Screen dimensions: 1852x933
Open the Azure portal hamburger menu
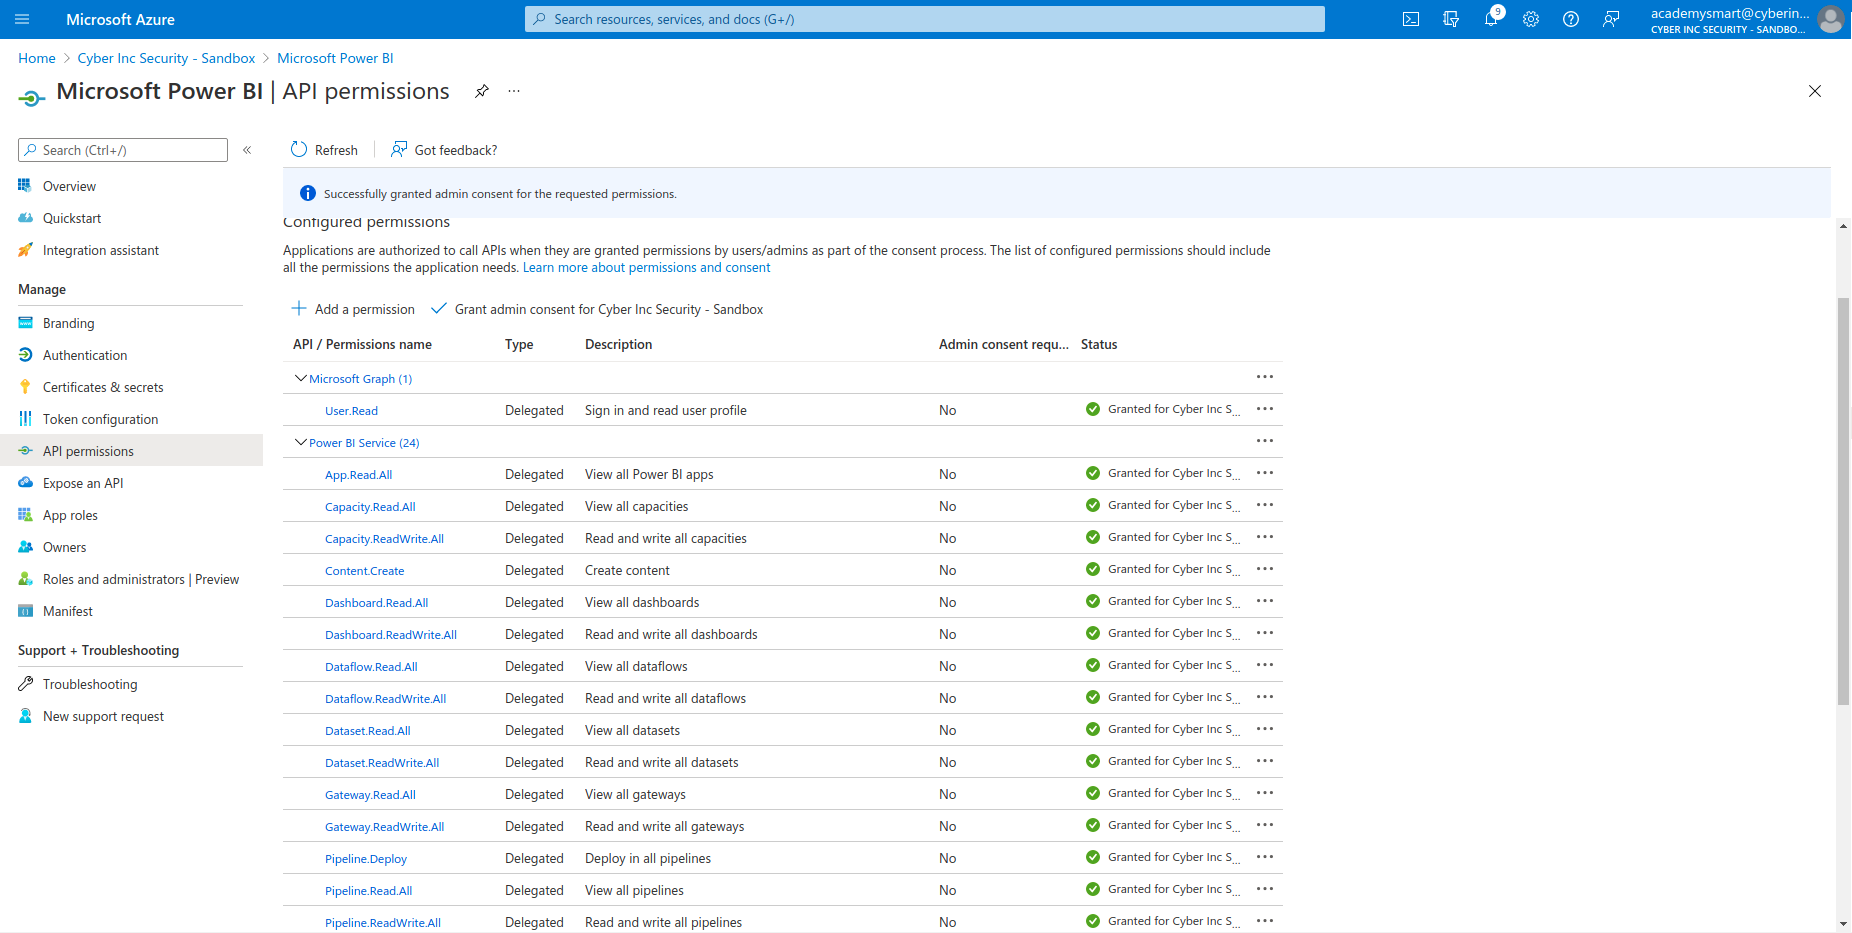(x=22, y=19)
